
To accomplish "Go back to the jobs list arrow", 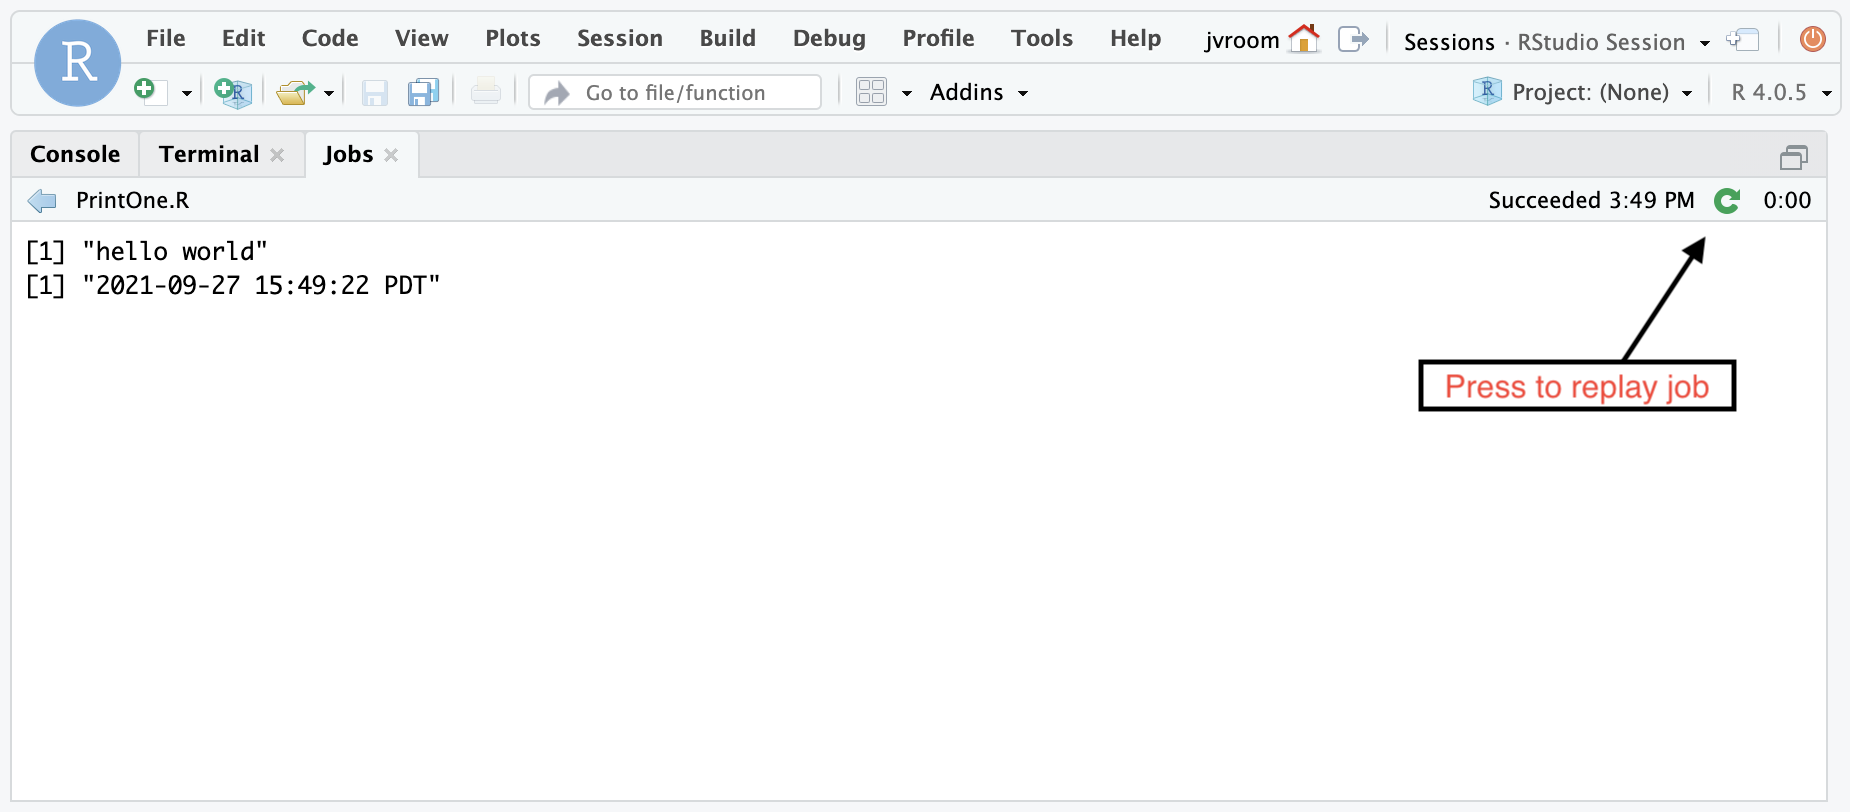I will [42, 201].
